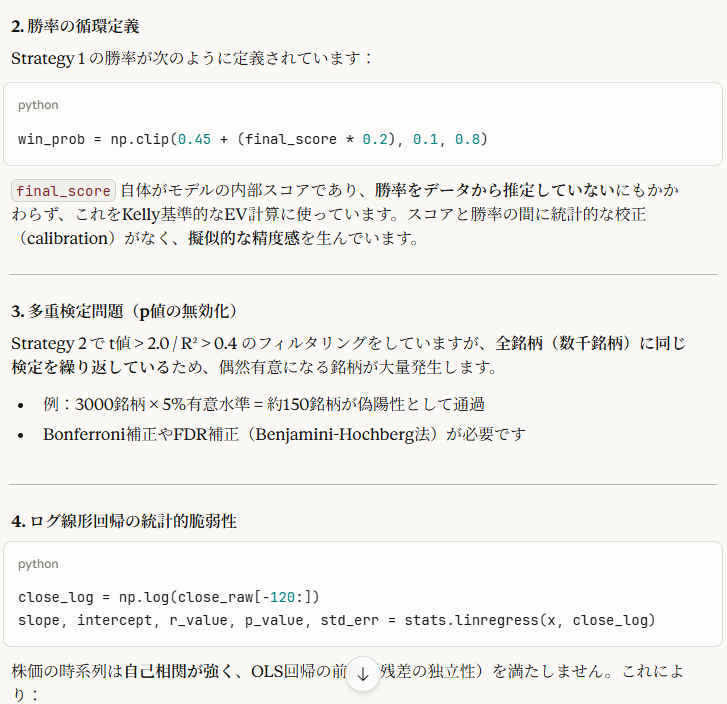Click the bold text '勝率をデータから推定していない'
The width and height of the screenshot is (727, 704).
495,190
